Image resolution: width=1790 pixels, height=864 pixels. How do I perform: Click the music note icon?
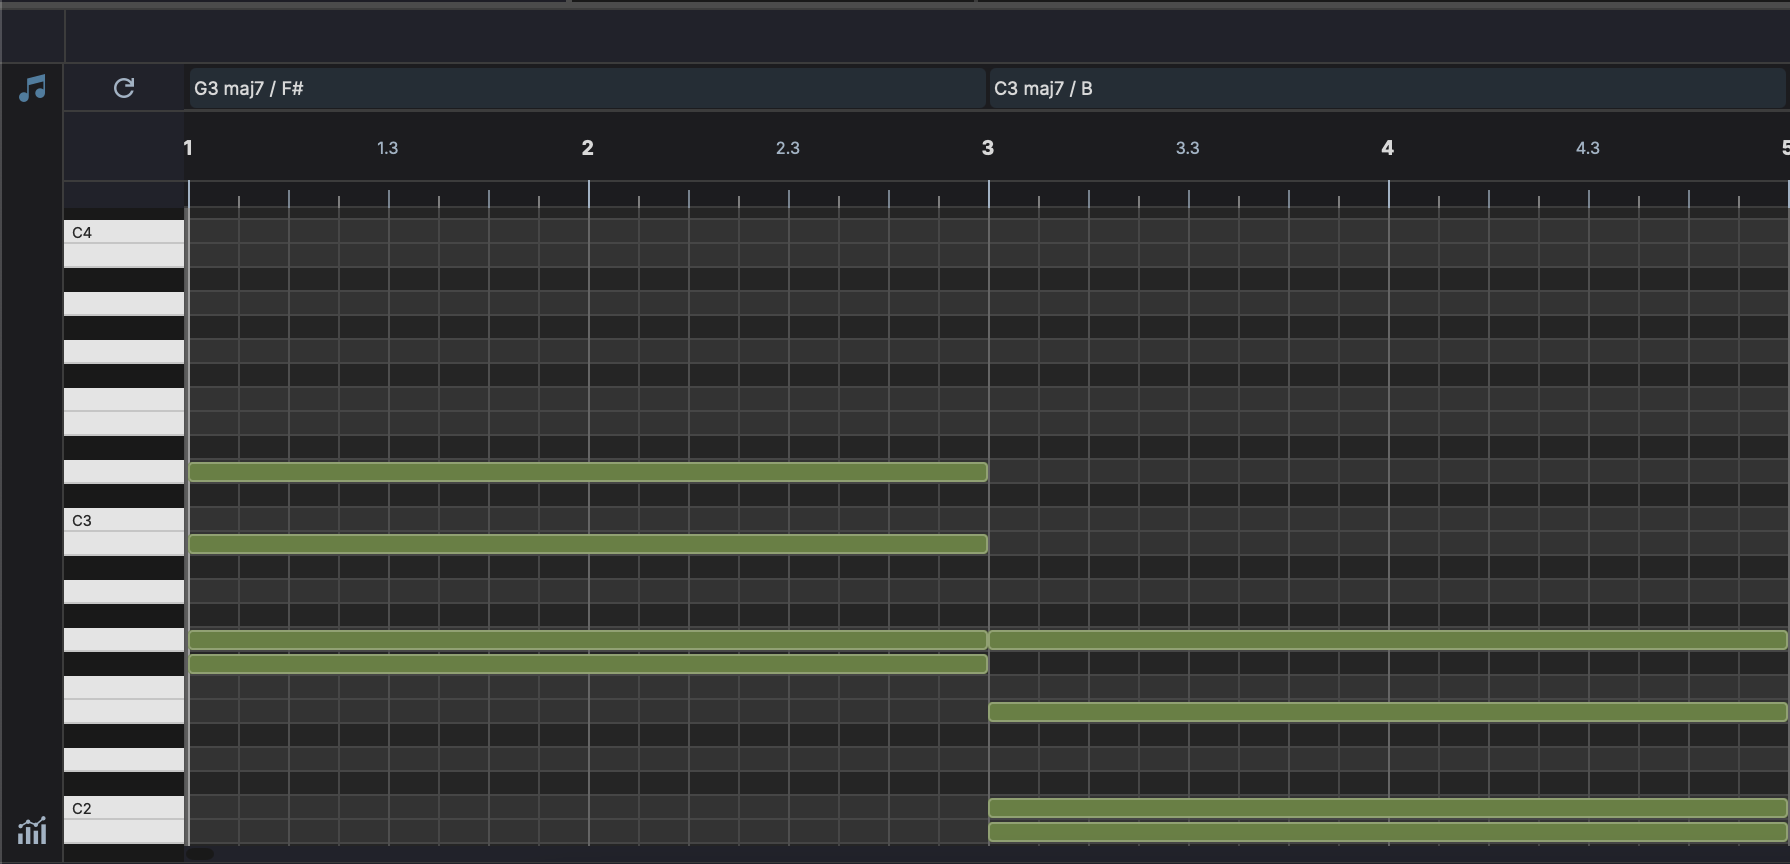pos(32,88)
